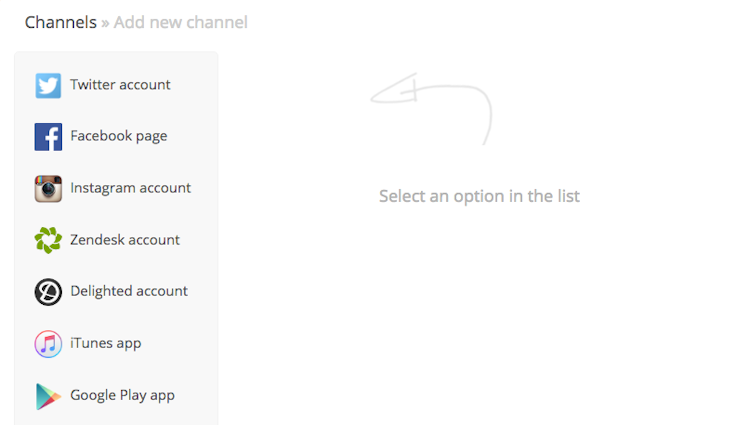Click the Instagram camera icon
Screen dimensions: 750x425
tap(48, 188)
